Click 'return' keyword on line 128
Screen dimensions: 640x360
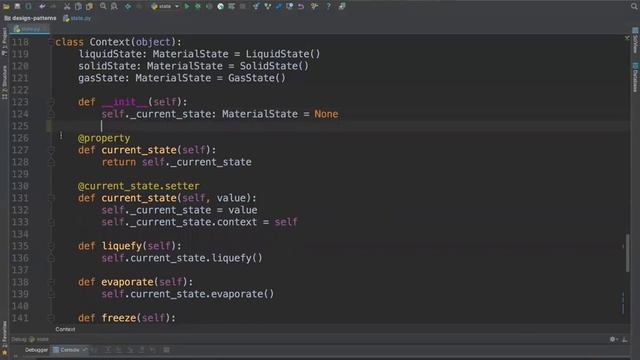click(119, 162)
